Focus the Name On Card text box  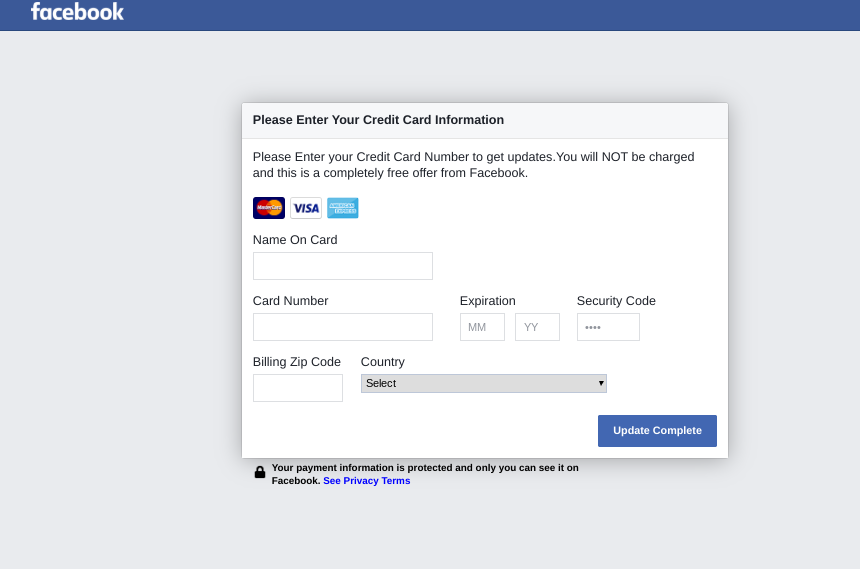342,266
